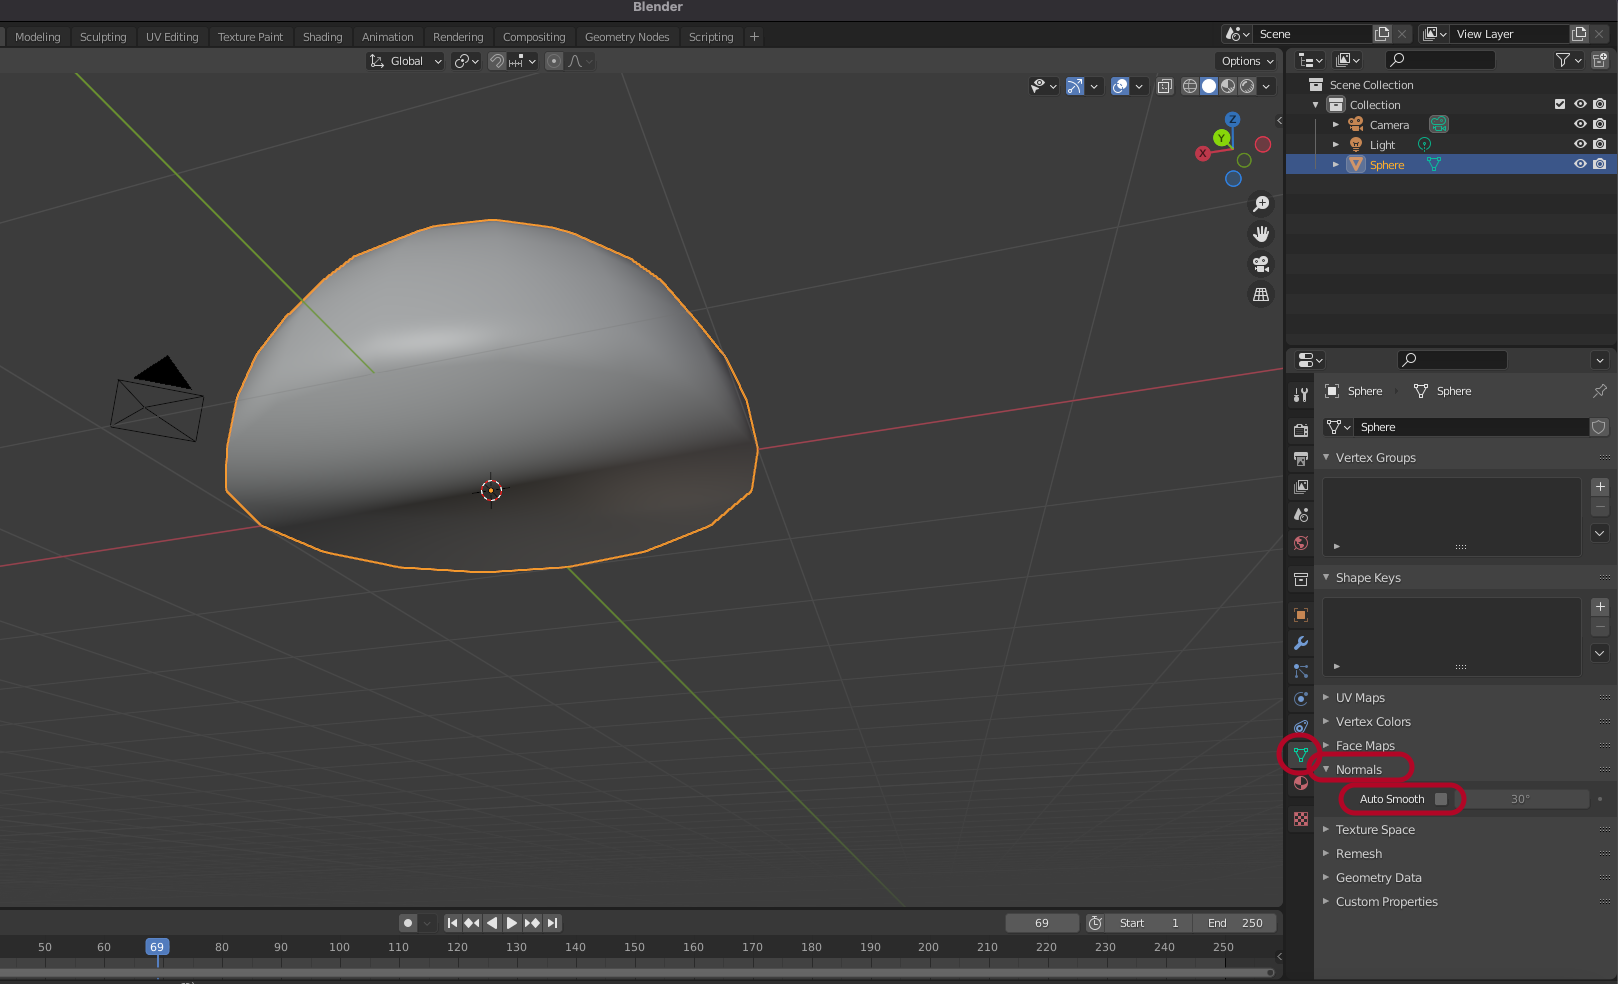Open the Object Data mesh properties tab
The height and width of the screenshot is (984, 1618).
coord(1301,755)
